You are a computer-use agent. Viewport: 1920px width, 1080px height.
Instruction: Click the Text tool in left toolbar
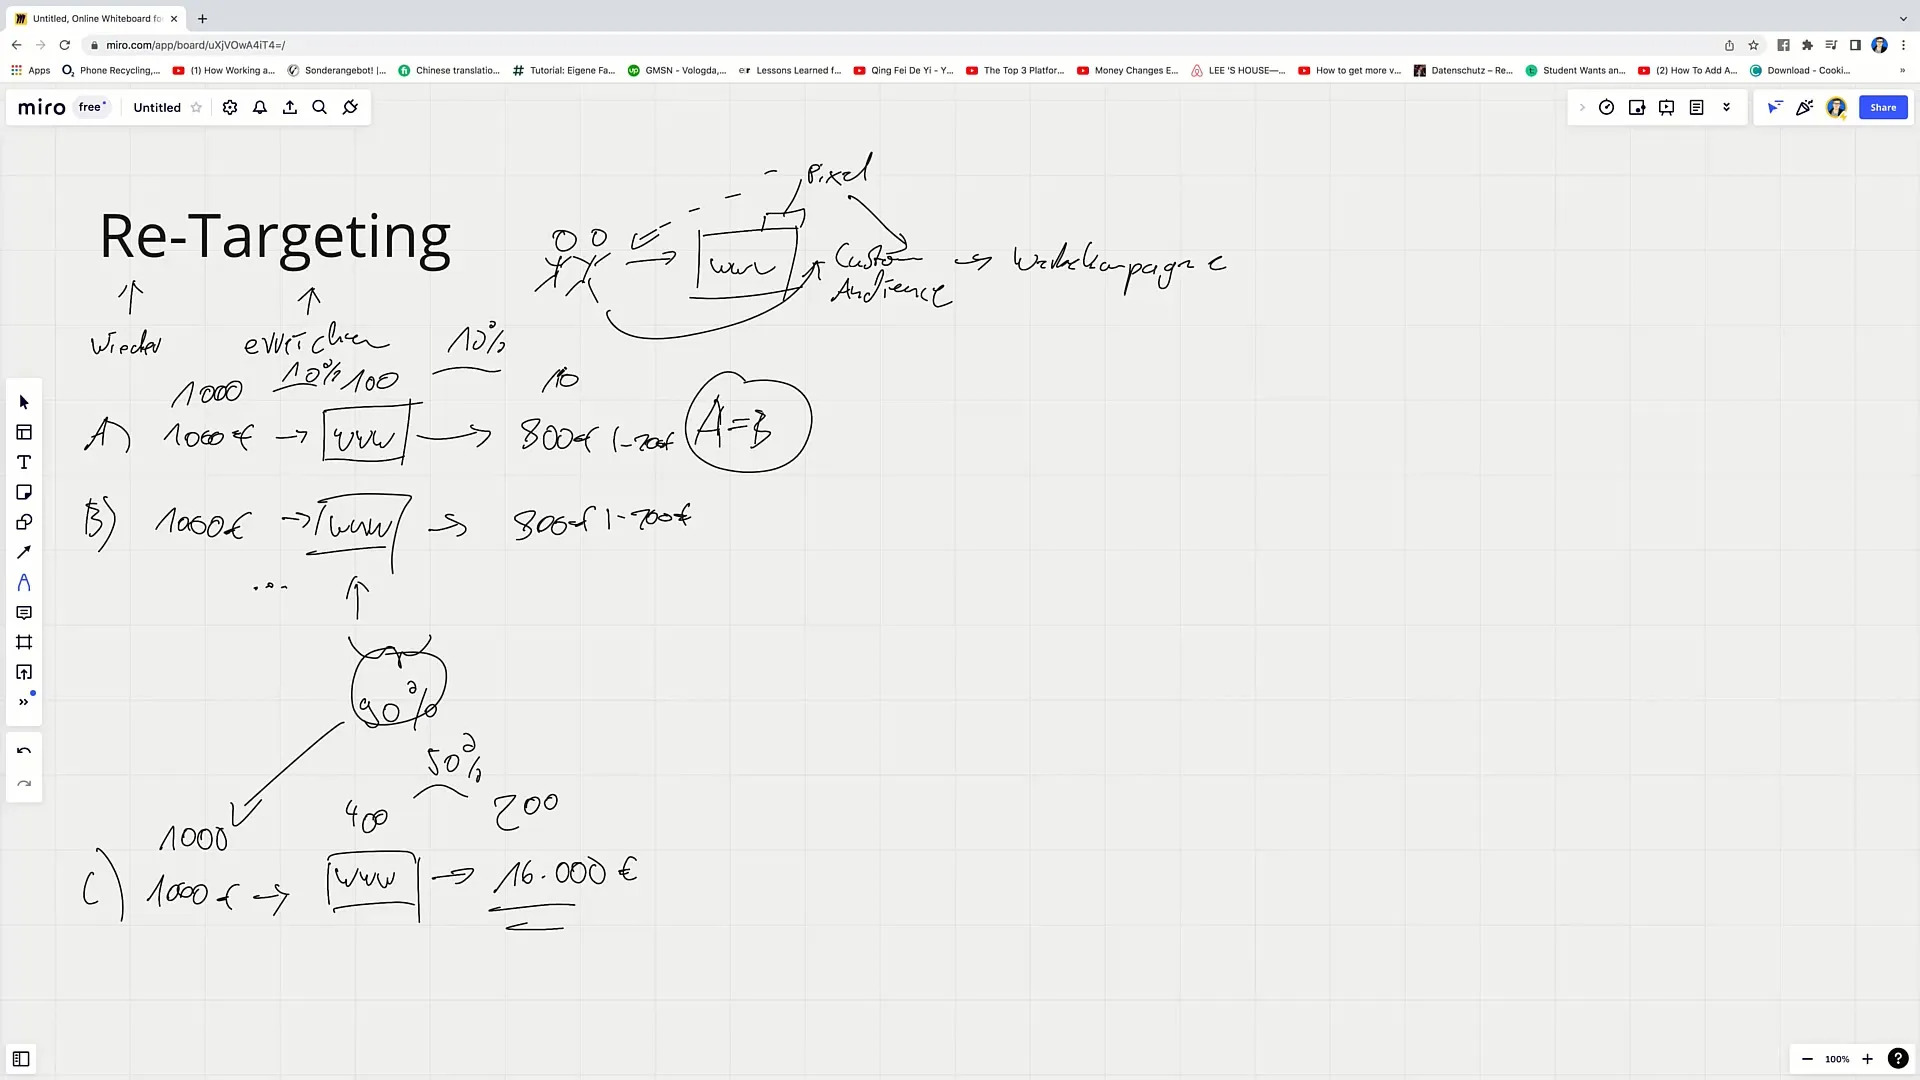[24, 462]
